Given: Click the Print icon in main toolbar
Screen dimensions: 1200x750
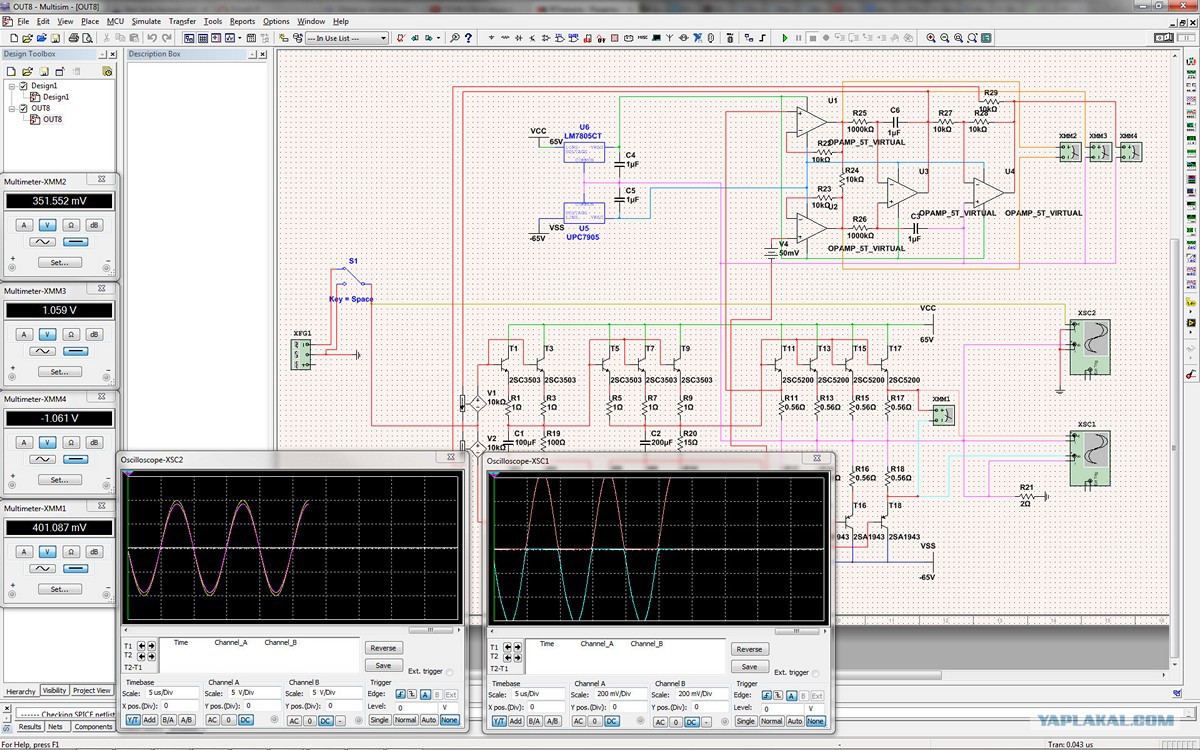Looking at the screenshot, I should [x=74, y=38].
